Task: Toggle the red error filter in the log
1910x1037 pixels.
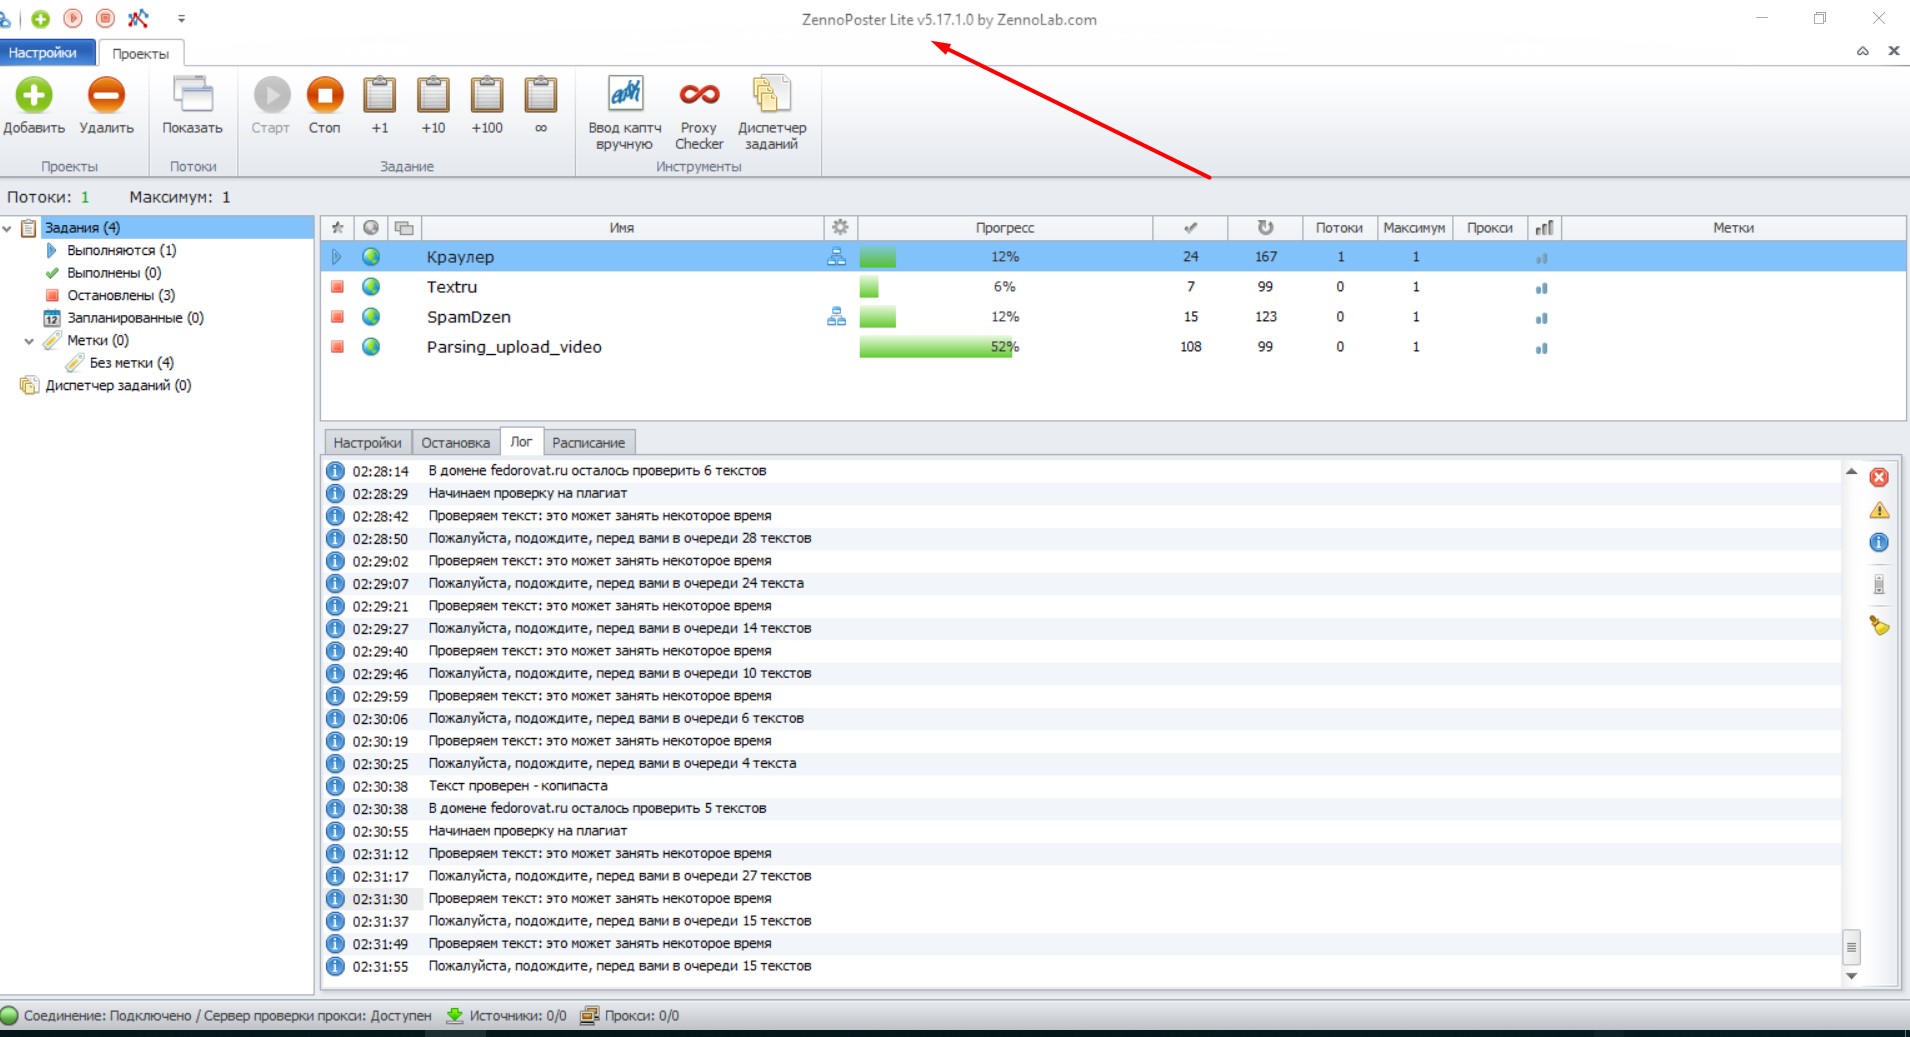Action: [1879, 477]
